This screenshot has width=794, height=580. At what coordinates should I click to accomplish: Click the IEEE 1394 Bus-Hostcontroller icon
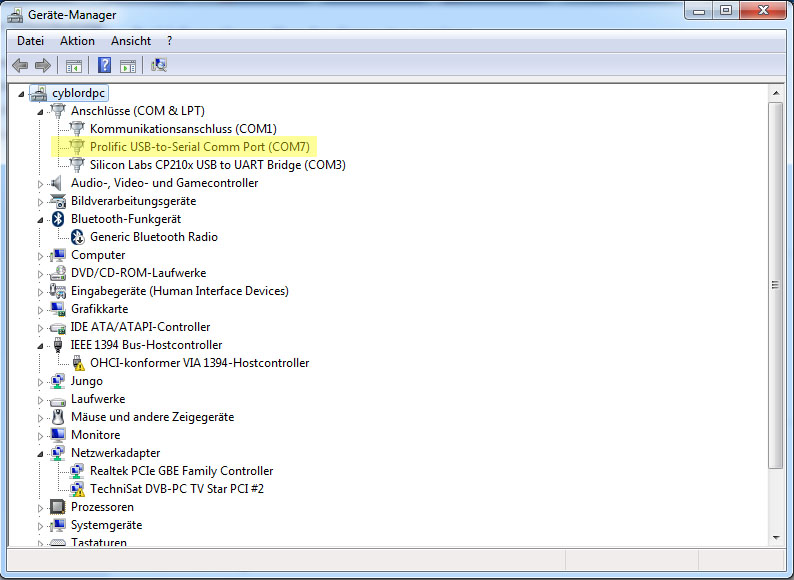point(58,345)
